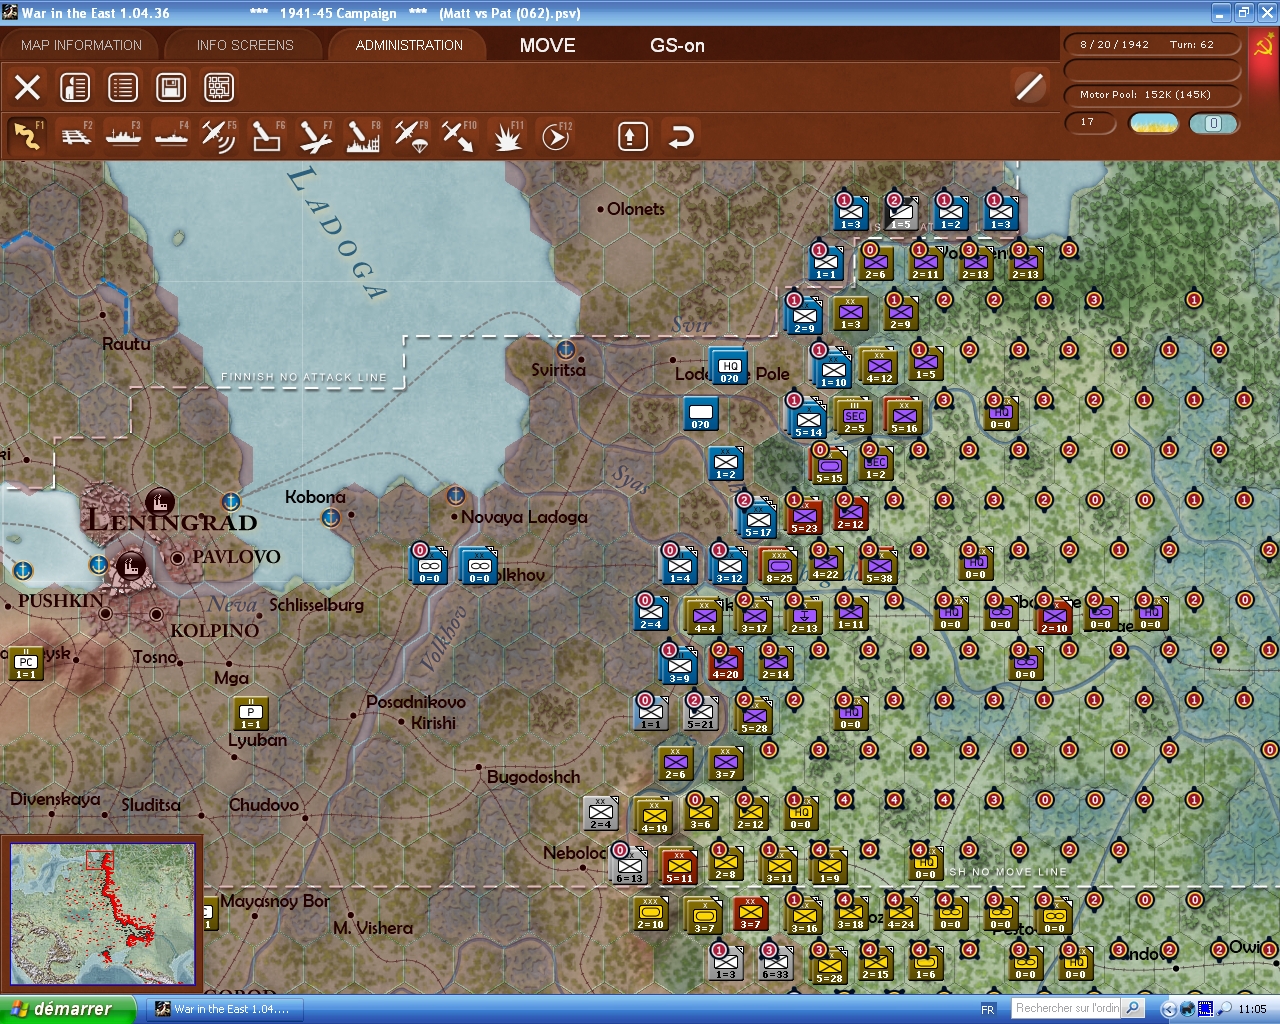Select the red 4=20 unit counter
The height and width of the screenshot is (1024, 1280).
tap(725, 663)
